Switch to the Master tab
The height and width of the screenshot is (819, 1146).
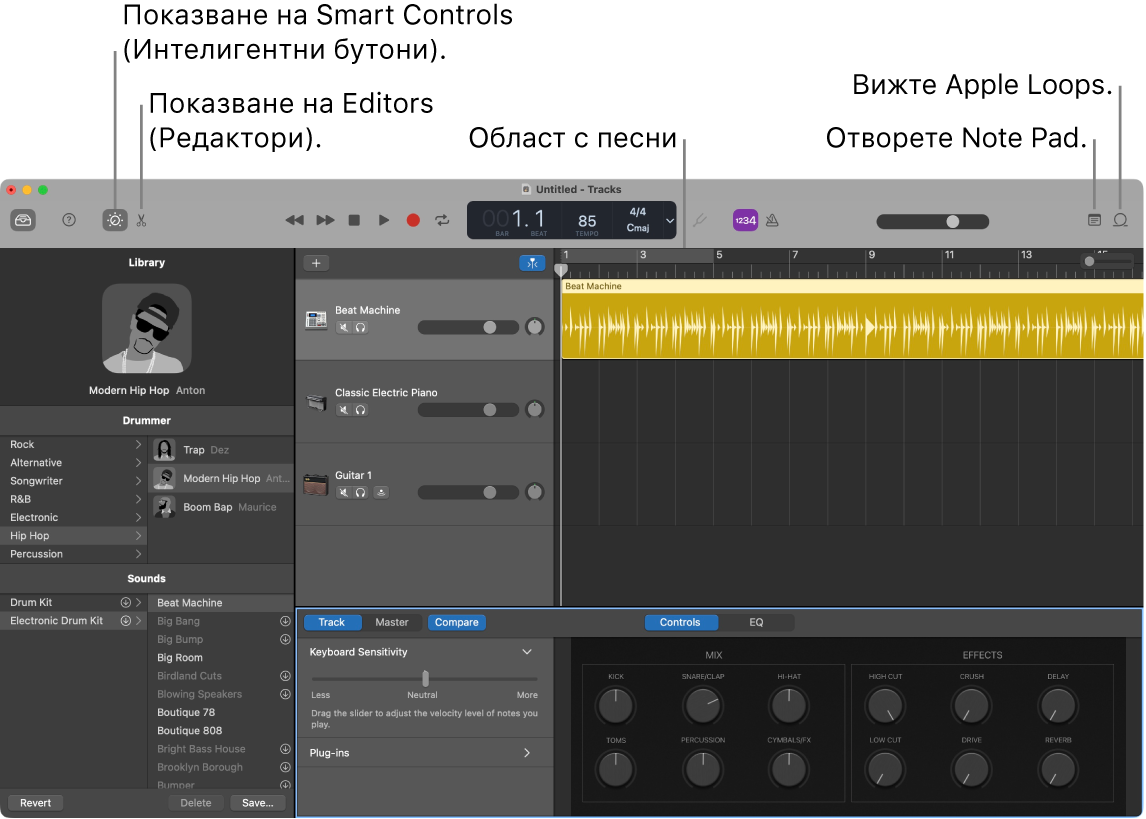click(x=392, y=622)
